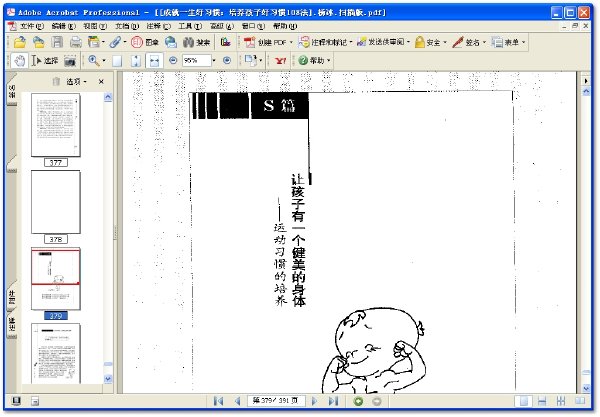Click the second folder icon in the toolbar

pos(38,42)
